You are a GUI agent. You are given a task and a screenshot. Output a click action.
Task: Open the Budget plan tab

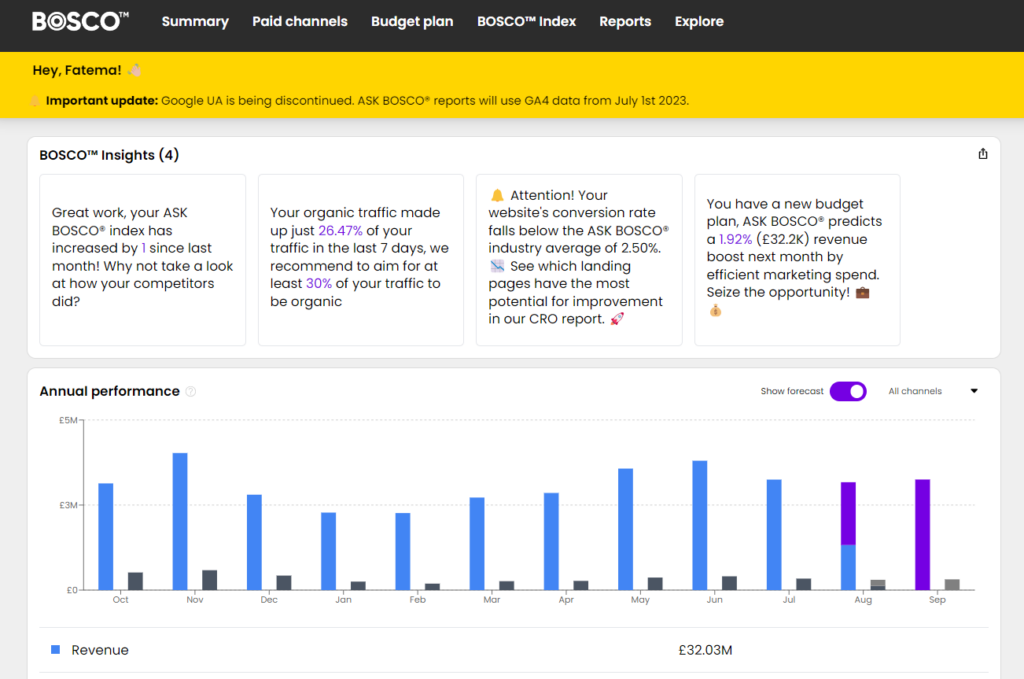coord(412,21)
